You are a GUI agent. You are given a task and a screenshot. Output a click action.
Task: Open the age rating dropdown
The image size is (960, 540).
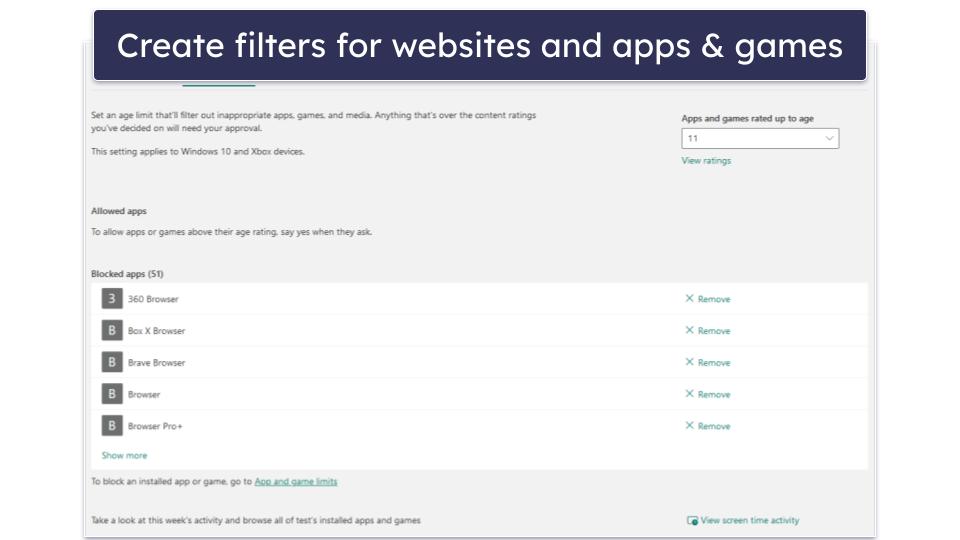(760, 139)
